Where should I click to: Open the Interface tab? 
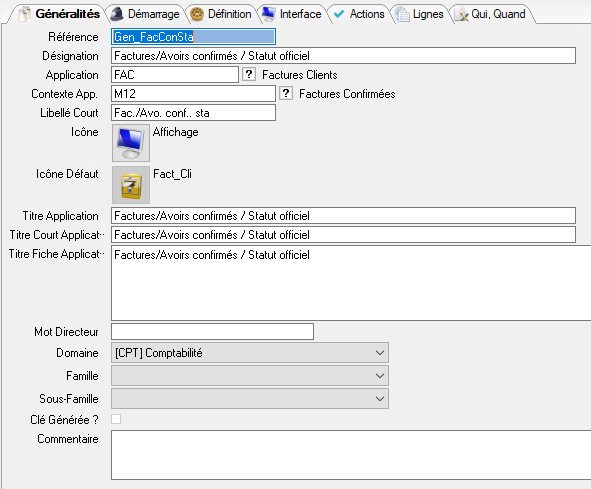point(292,14)
